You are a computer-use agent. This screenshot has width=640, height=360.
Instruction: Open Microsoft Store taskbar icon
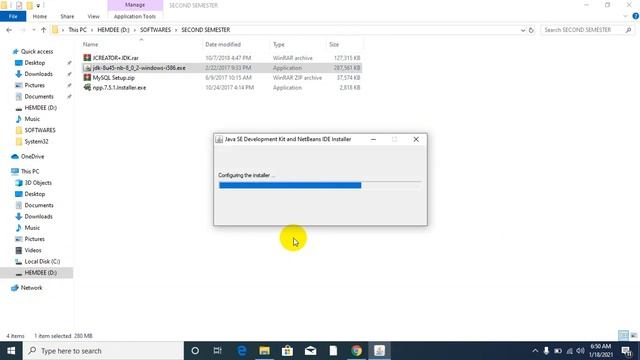[x=287, y=351]
